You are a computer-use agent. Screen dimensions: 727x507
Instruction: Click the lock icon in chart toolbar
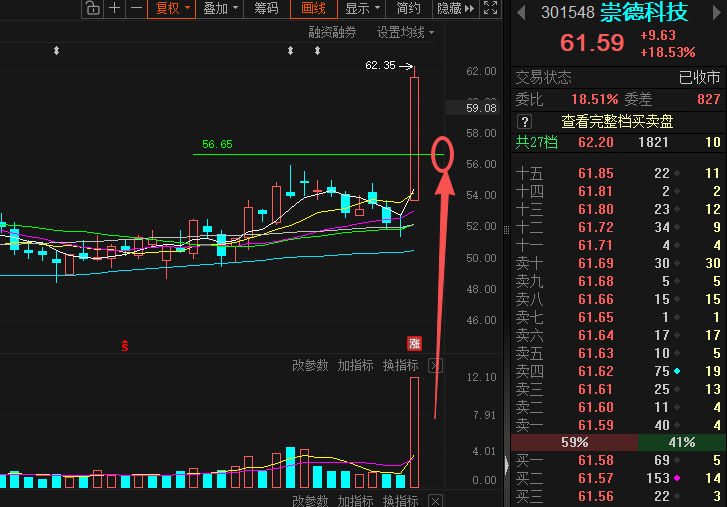(93, 8)
